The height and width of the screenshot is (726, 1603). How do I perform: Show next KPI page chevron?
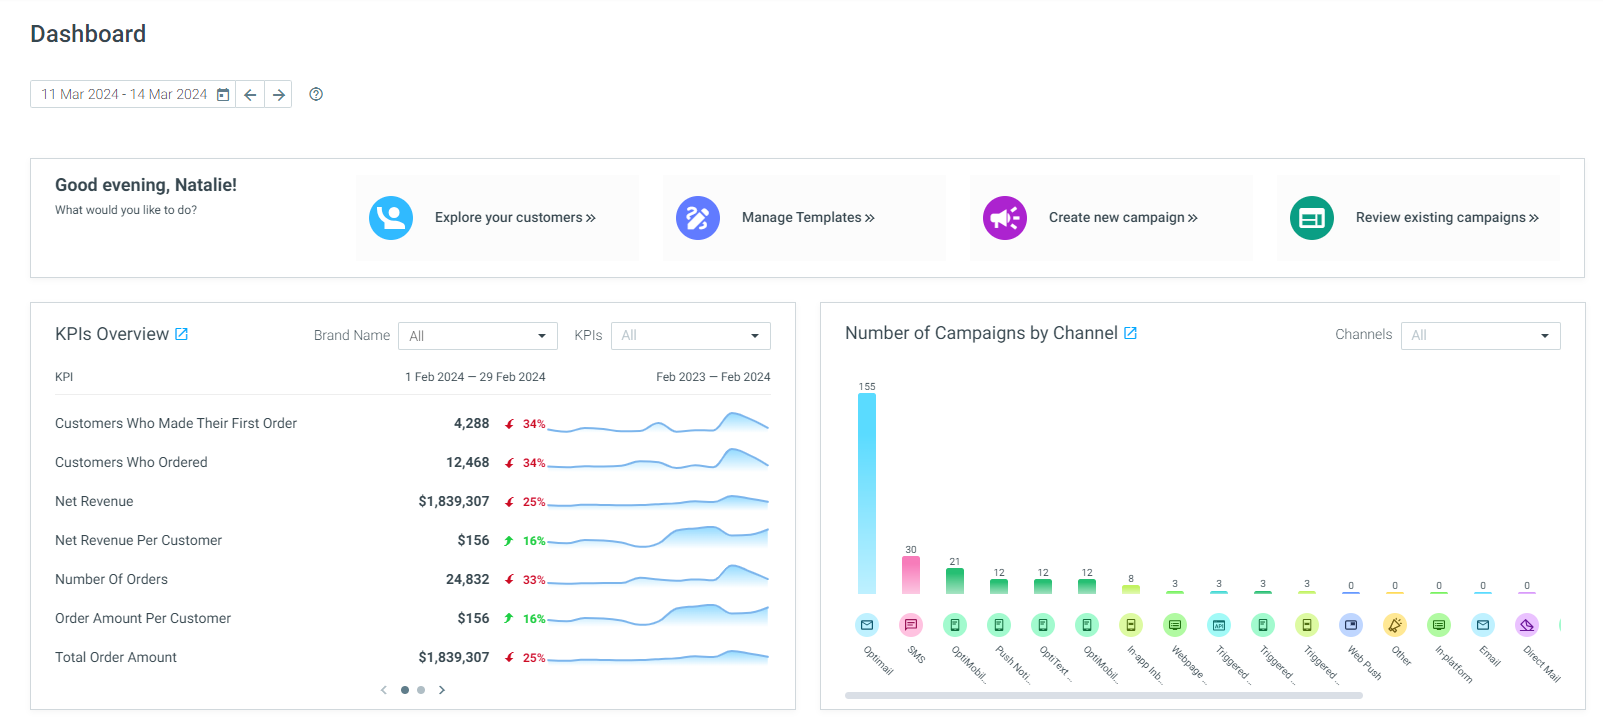click(x=442, y=690)
